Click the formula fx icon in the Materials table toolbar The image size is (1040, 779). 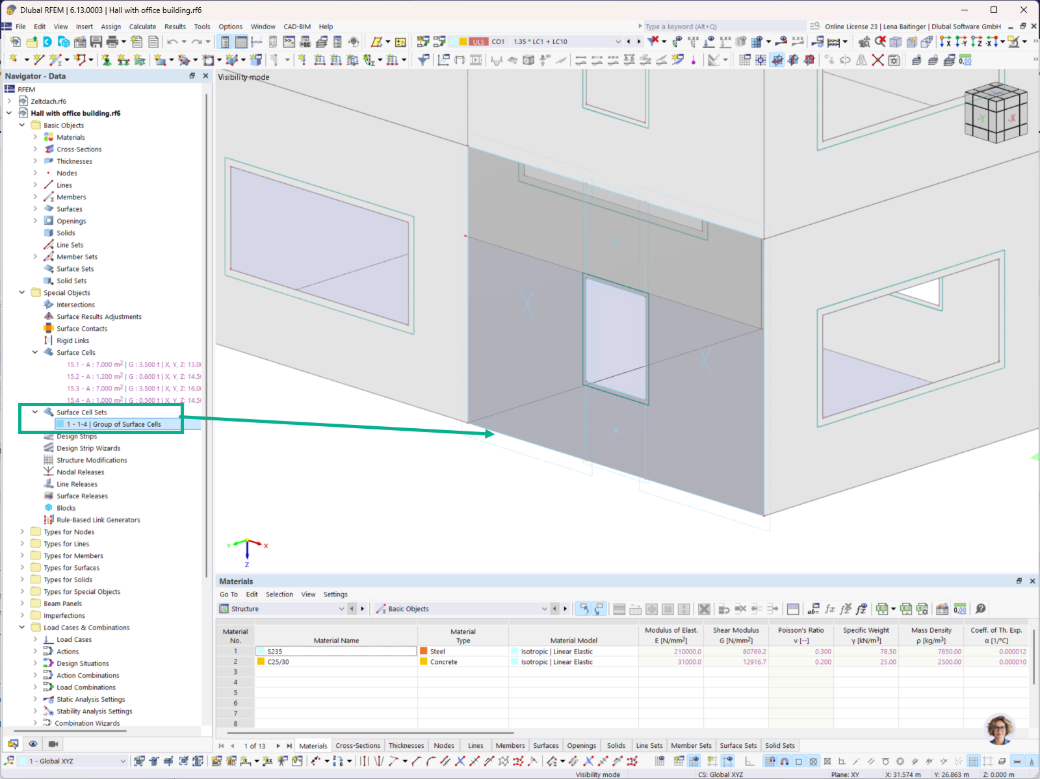point(830,608)
